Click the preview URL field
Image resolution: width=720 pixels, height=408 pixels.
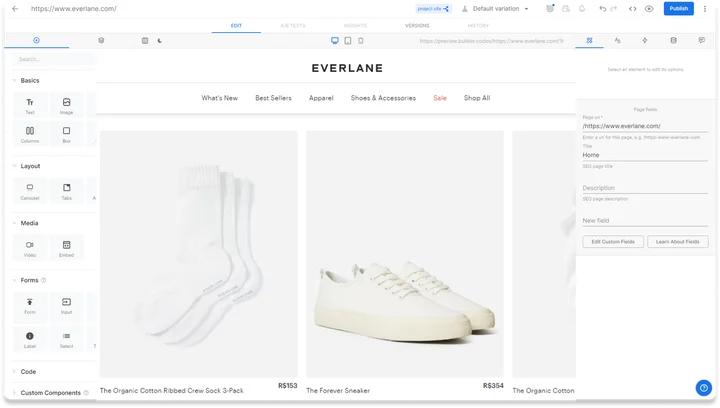491,41
